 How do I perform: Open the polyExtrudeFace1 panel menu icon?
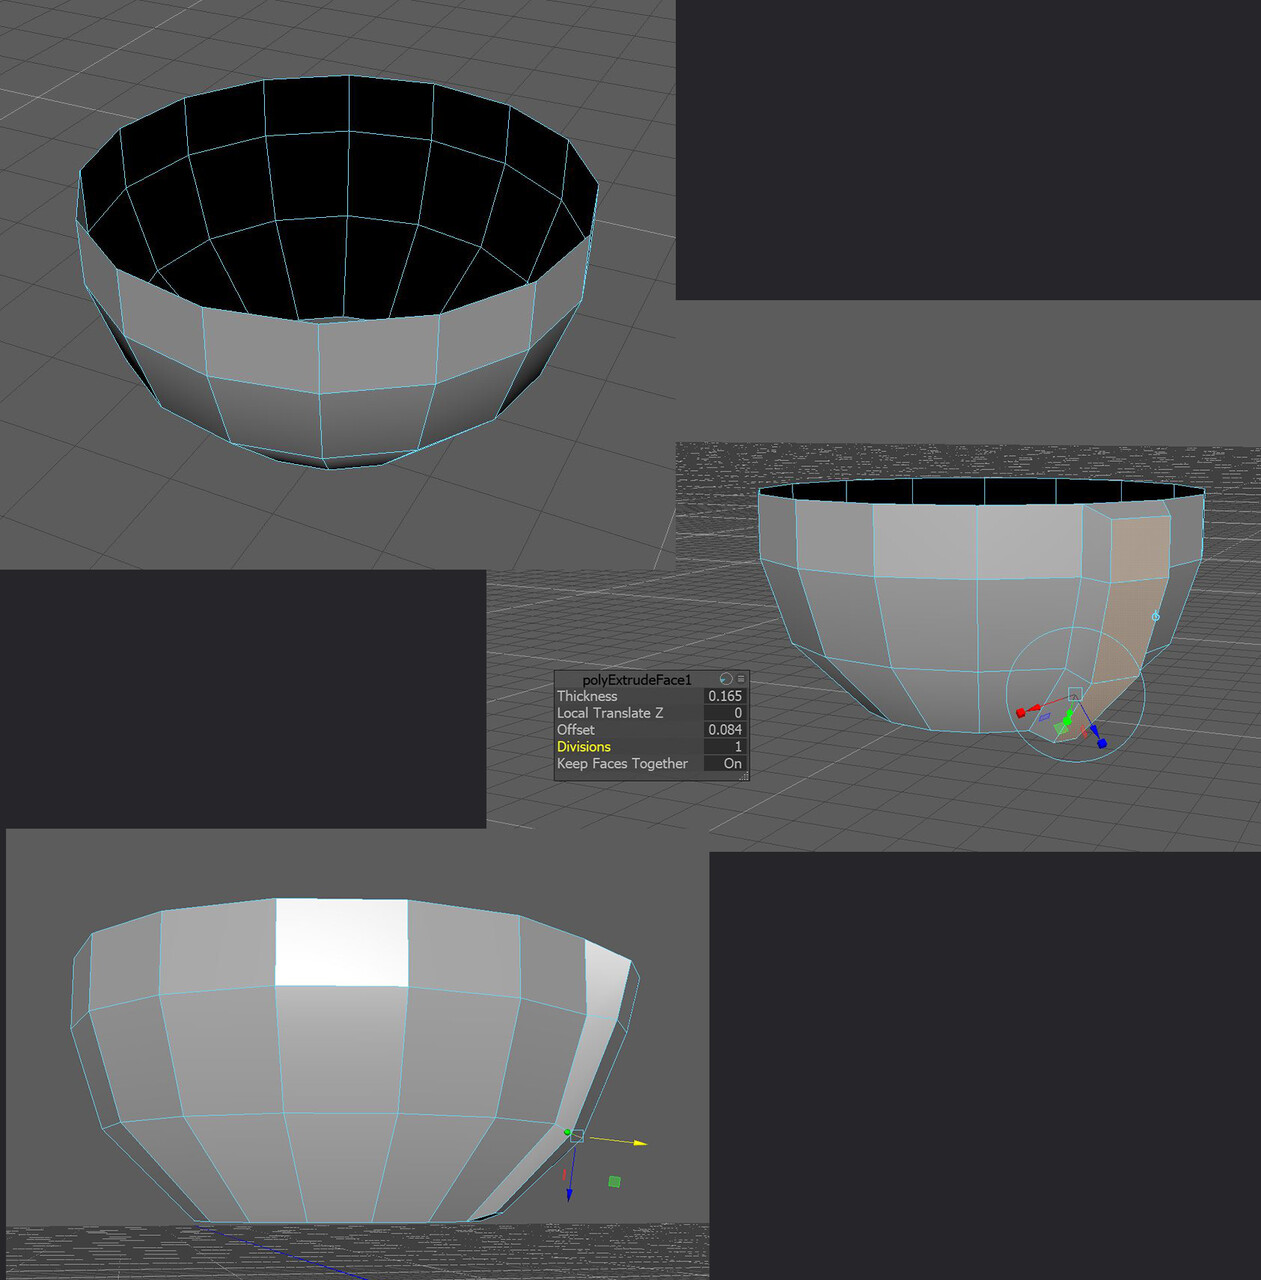(x=741, y=679)
